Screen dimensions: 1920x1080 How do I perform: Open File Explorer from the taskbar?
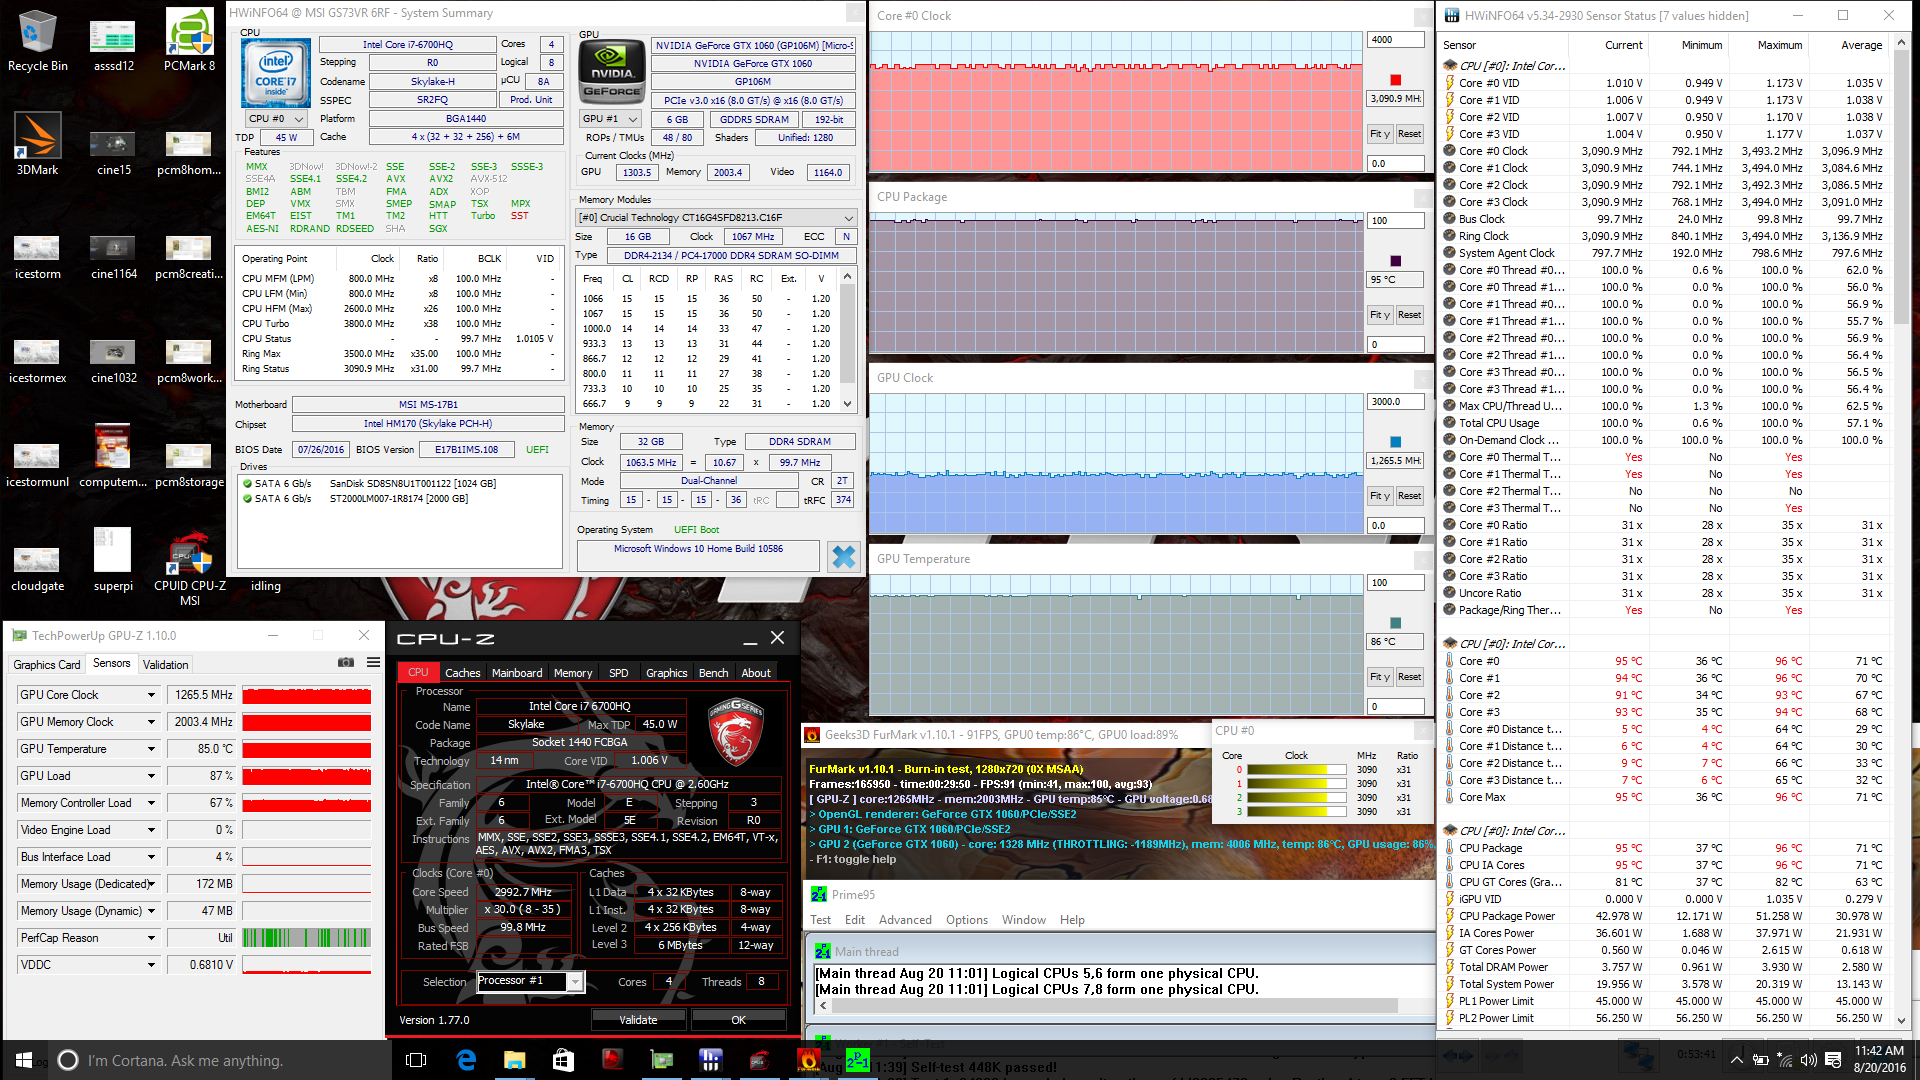click(514, 1060)
